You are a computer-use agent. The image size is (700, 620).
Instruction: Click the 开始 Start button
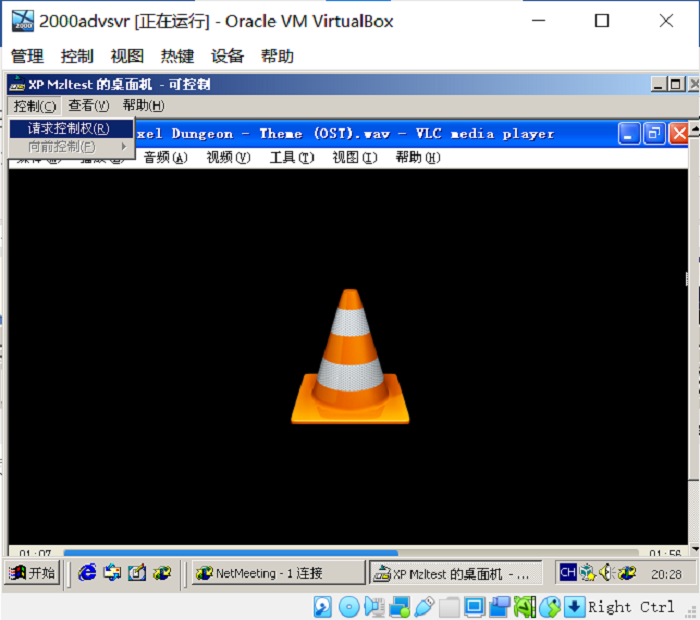tap(32, 573)
